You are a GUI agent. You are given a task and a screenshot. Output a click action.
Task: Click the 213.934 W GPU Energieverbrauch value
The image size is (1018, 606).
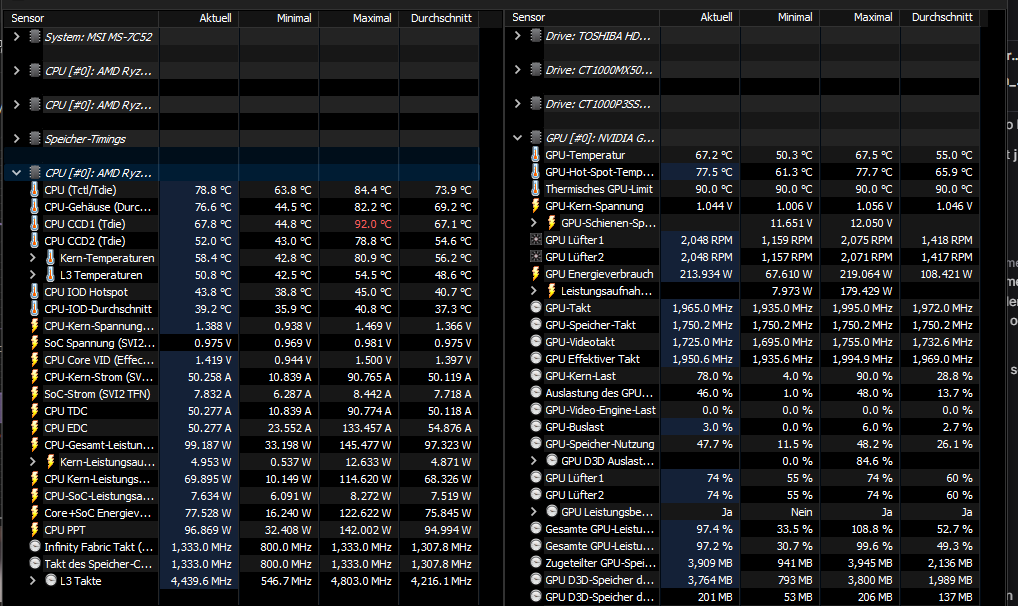706,273
